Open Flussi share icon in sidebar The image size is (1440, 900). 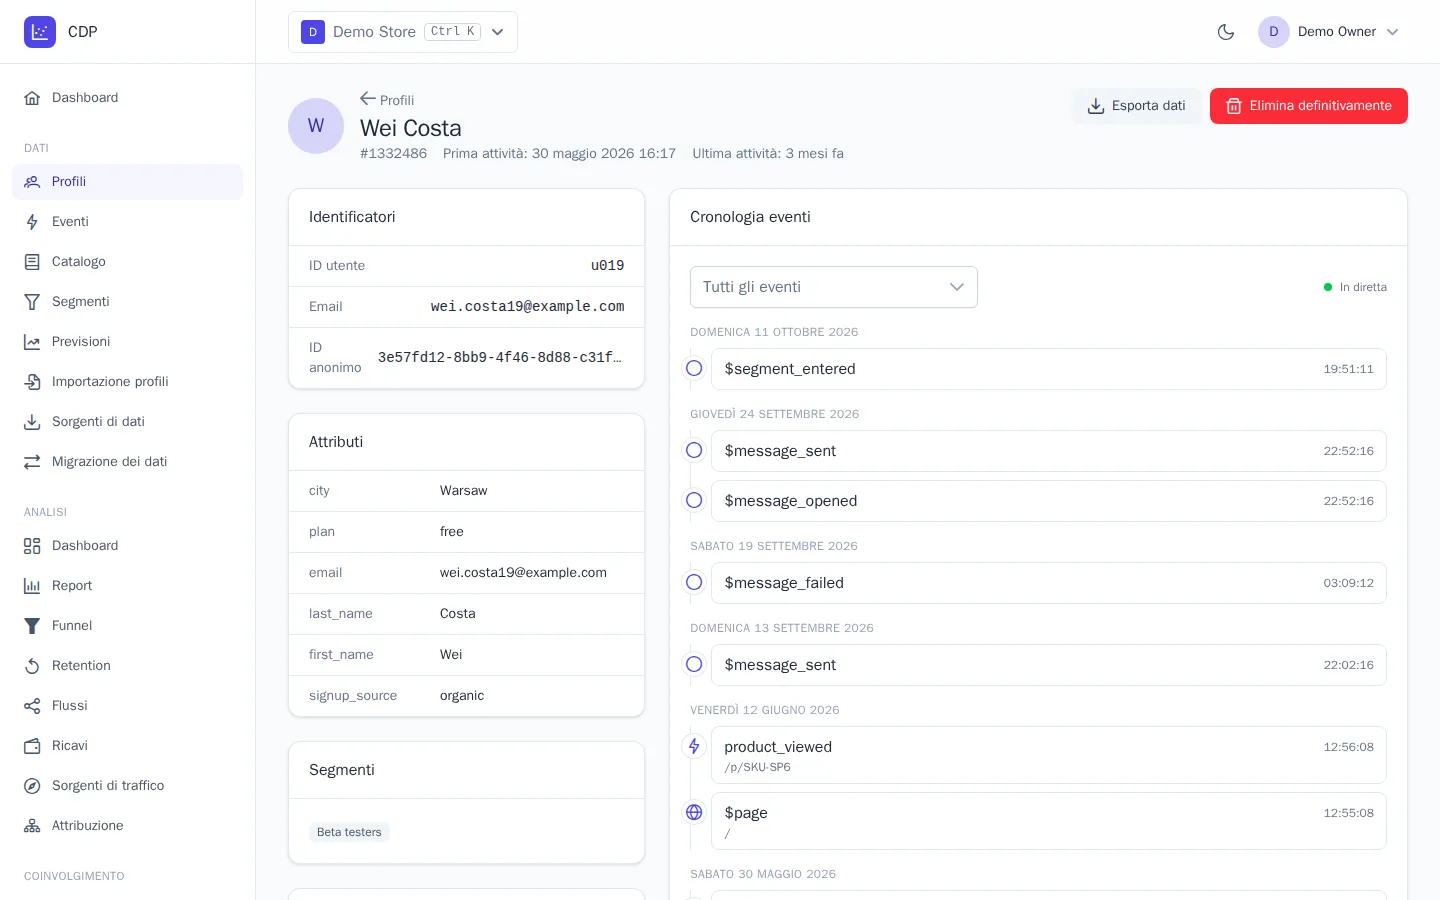pyautogui.click(x=32, y=706)
